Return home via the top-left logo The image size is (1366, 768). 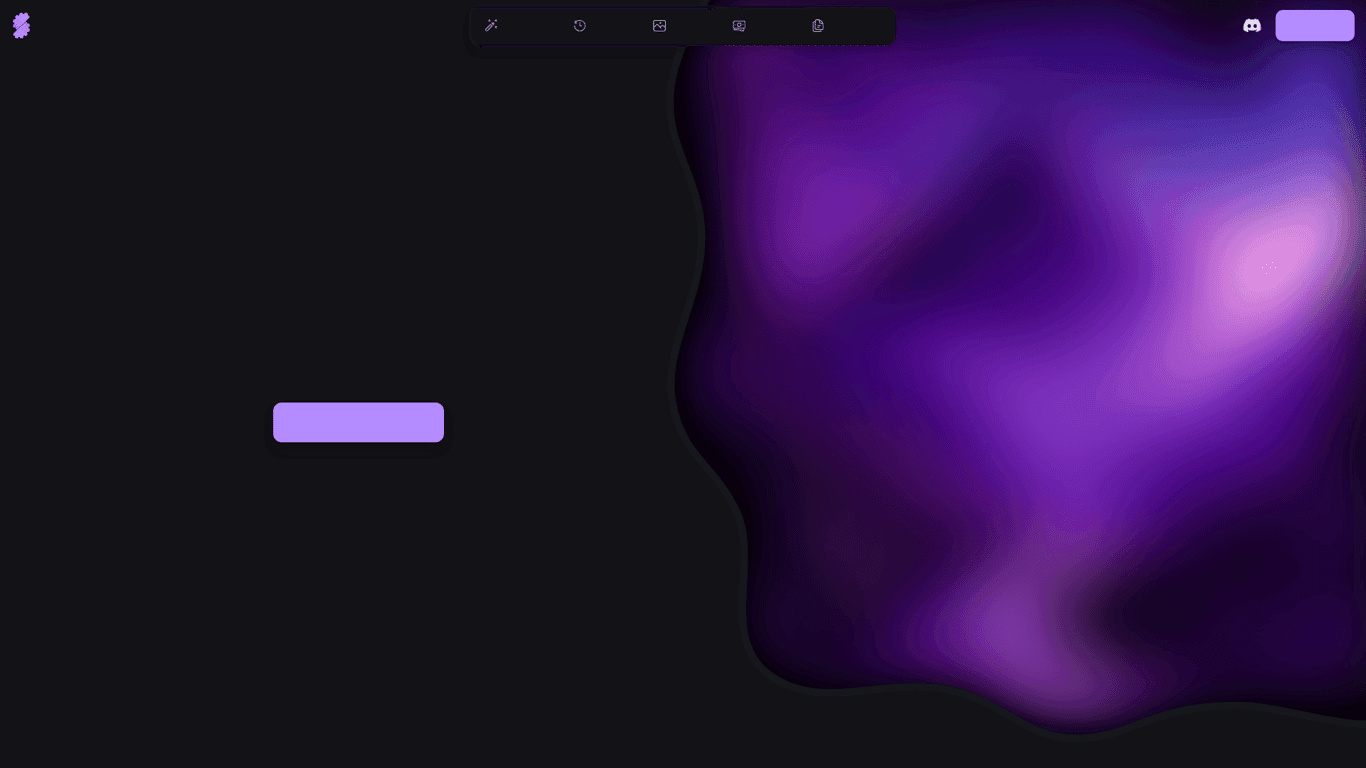(x=21, y=26)
